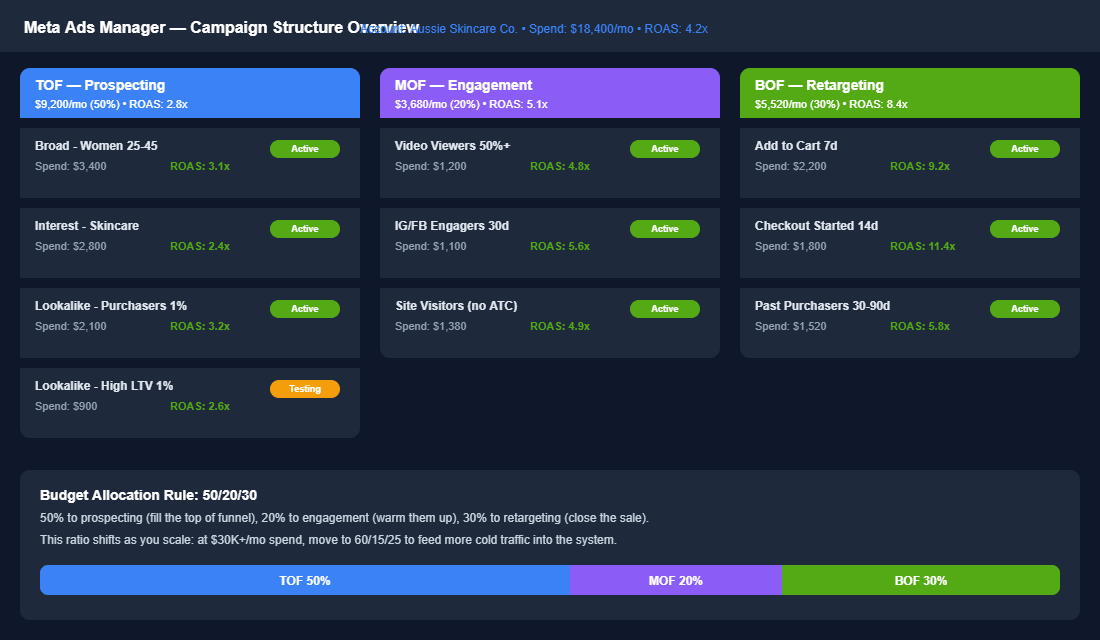Screen dimensions: 1100x640
Task: Click ROAS 11.4x value on Checkout Started
Action: tap(922, 246)
